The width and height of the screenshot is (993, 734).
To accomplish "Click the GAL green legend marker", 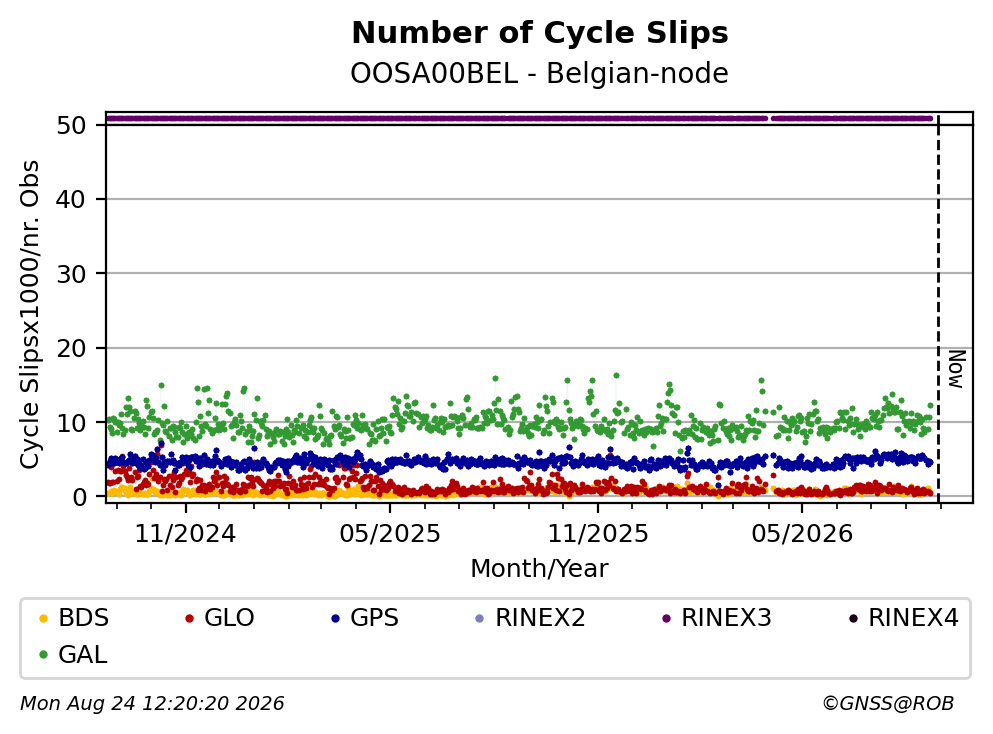I will pos(43,655).
